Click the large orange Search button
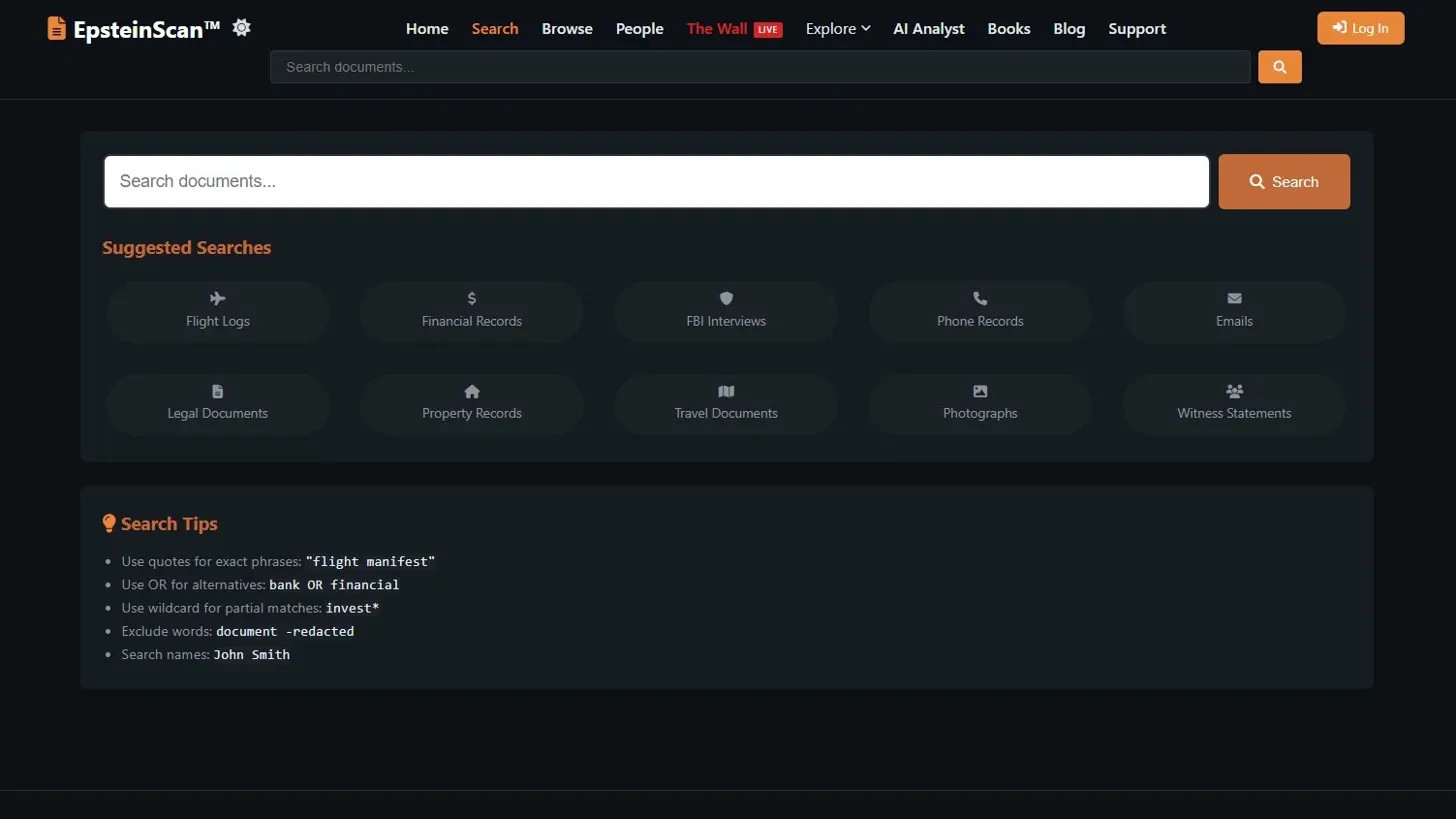 [x=1284, y=182]
